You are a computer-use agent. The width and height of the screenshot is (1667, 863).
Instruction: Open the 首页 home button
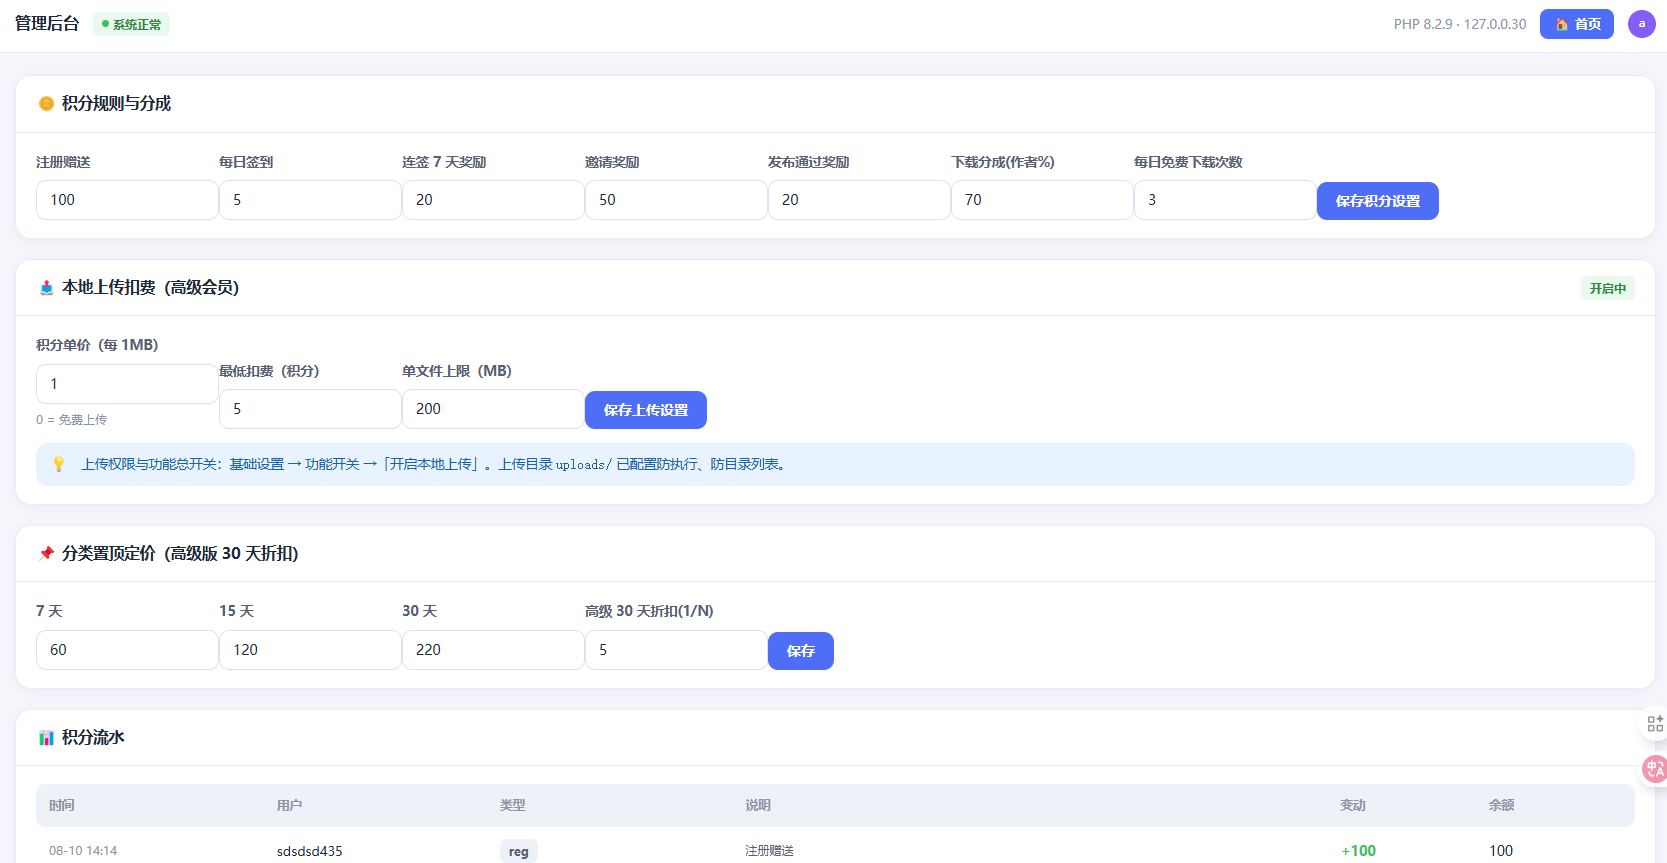coord(1576,24)
